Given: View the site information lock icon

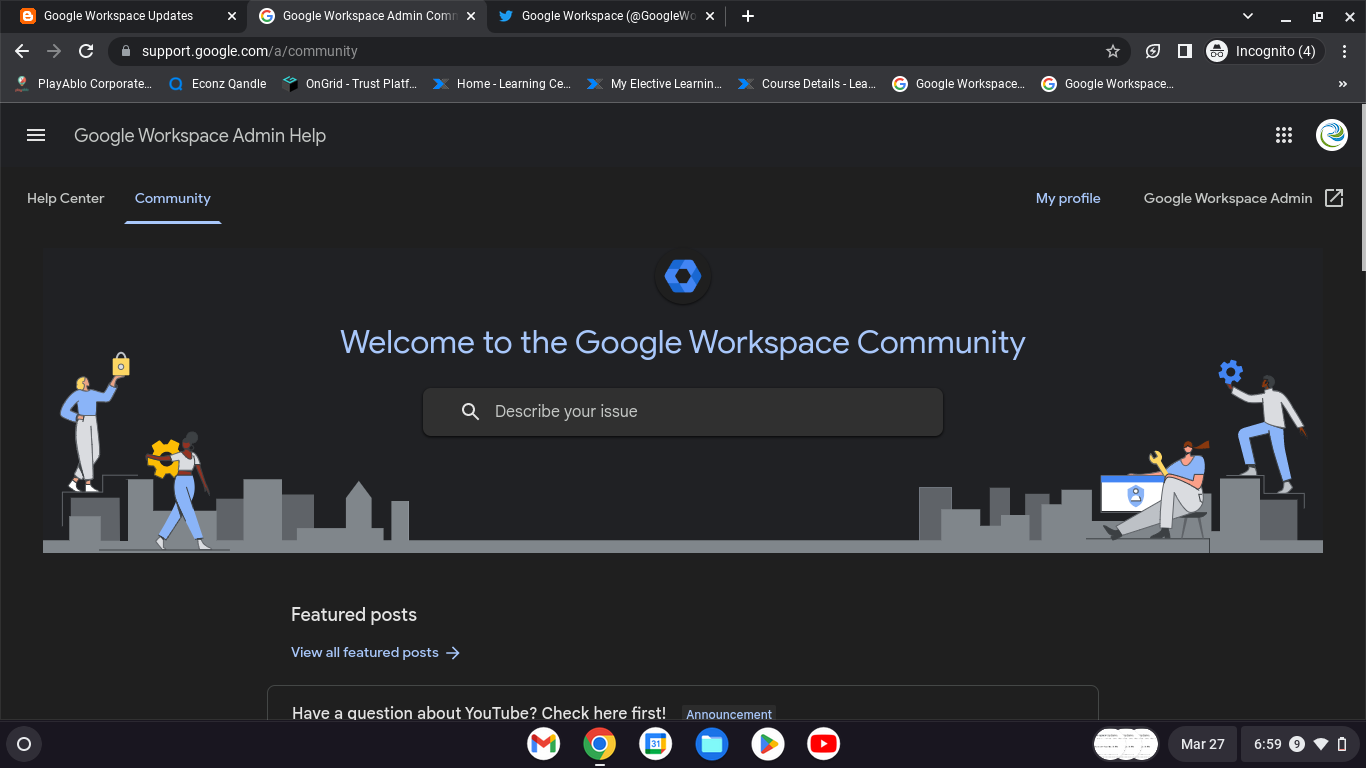Looking at the screenshot, I should pyautogui.click(x=125, y=51).
